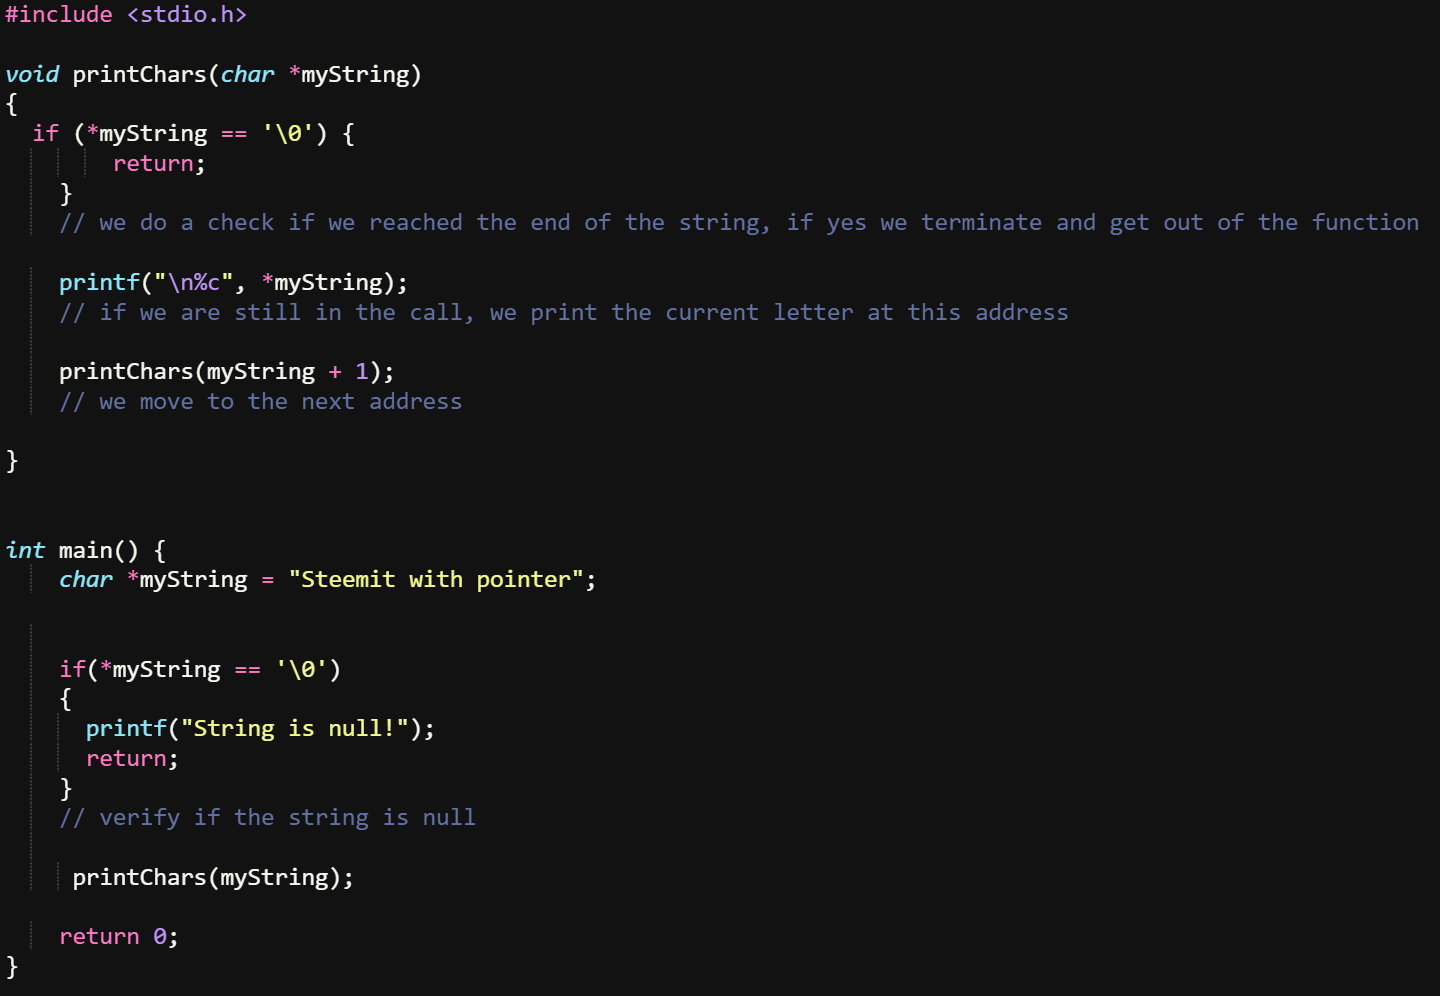Click the comment about reaching string end
Screen dimensions: 1440x996
(739, 223)
